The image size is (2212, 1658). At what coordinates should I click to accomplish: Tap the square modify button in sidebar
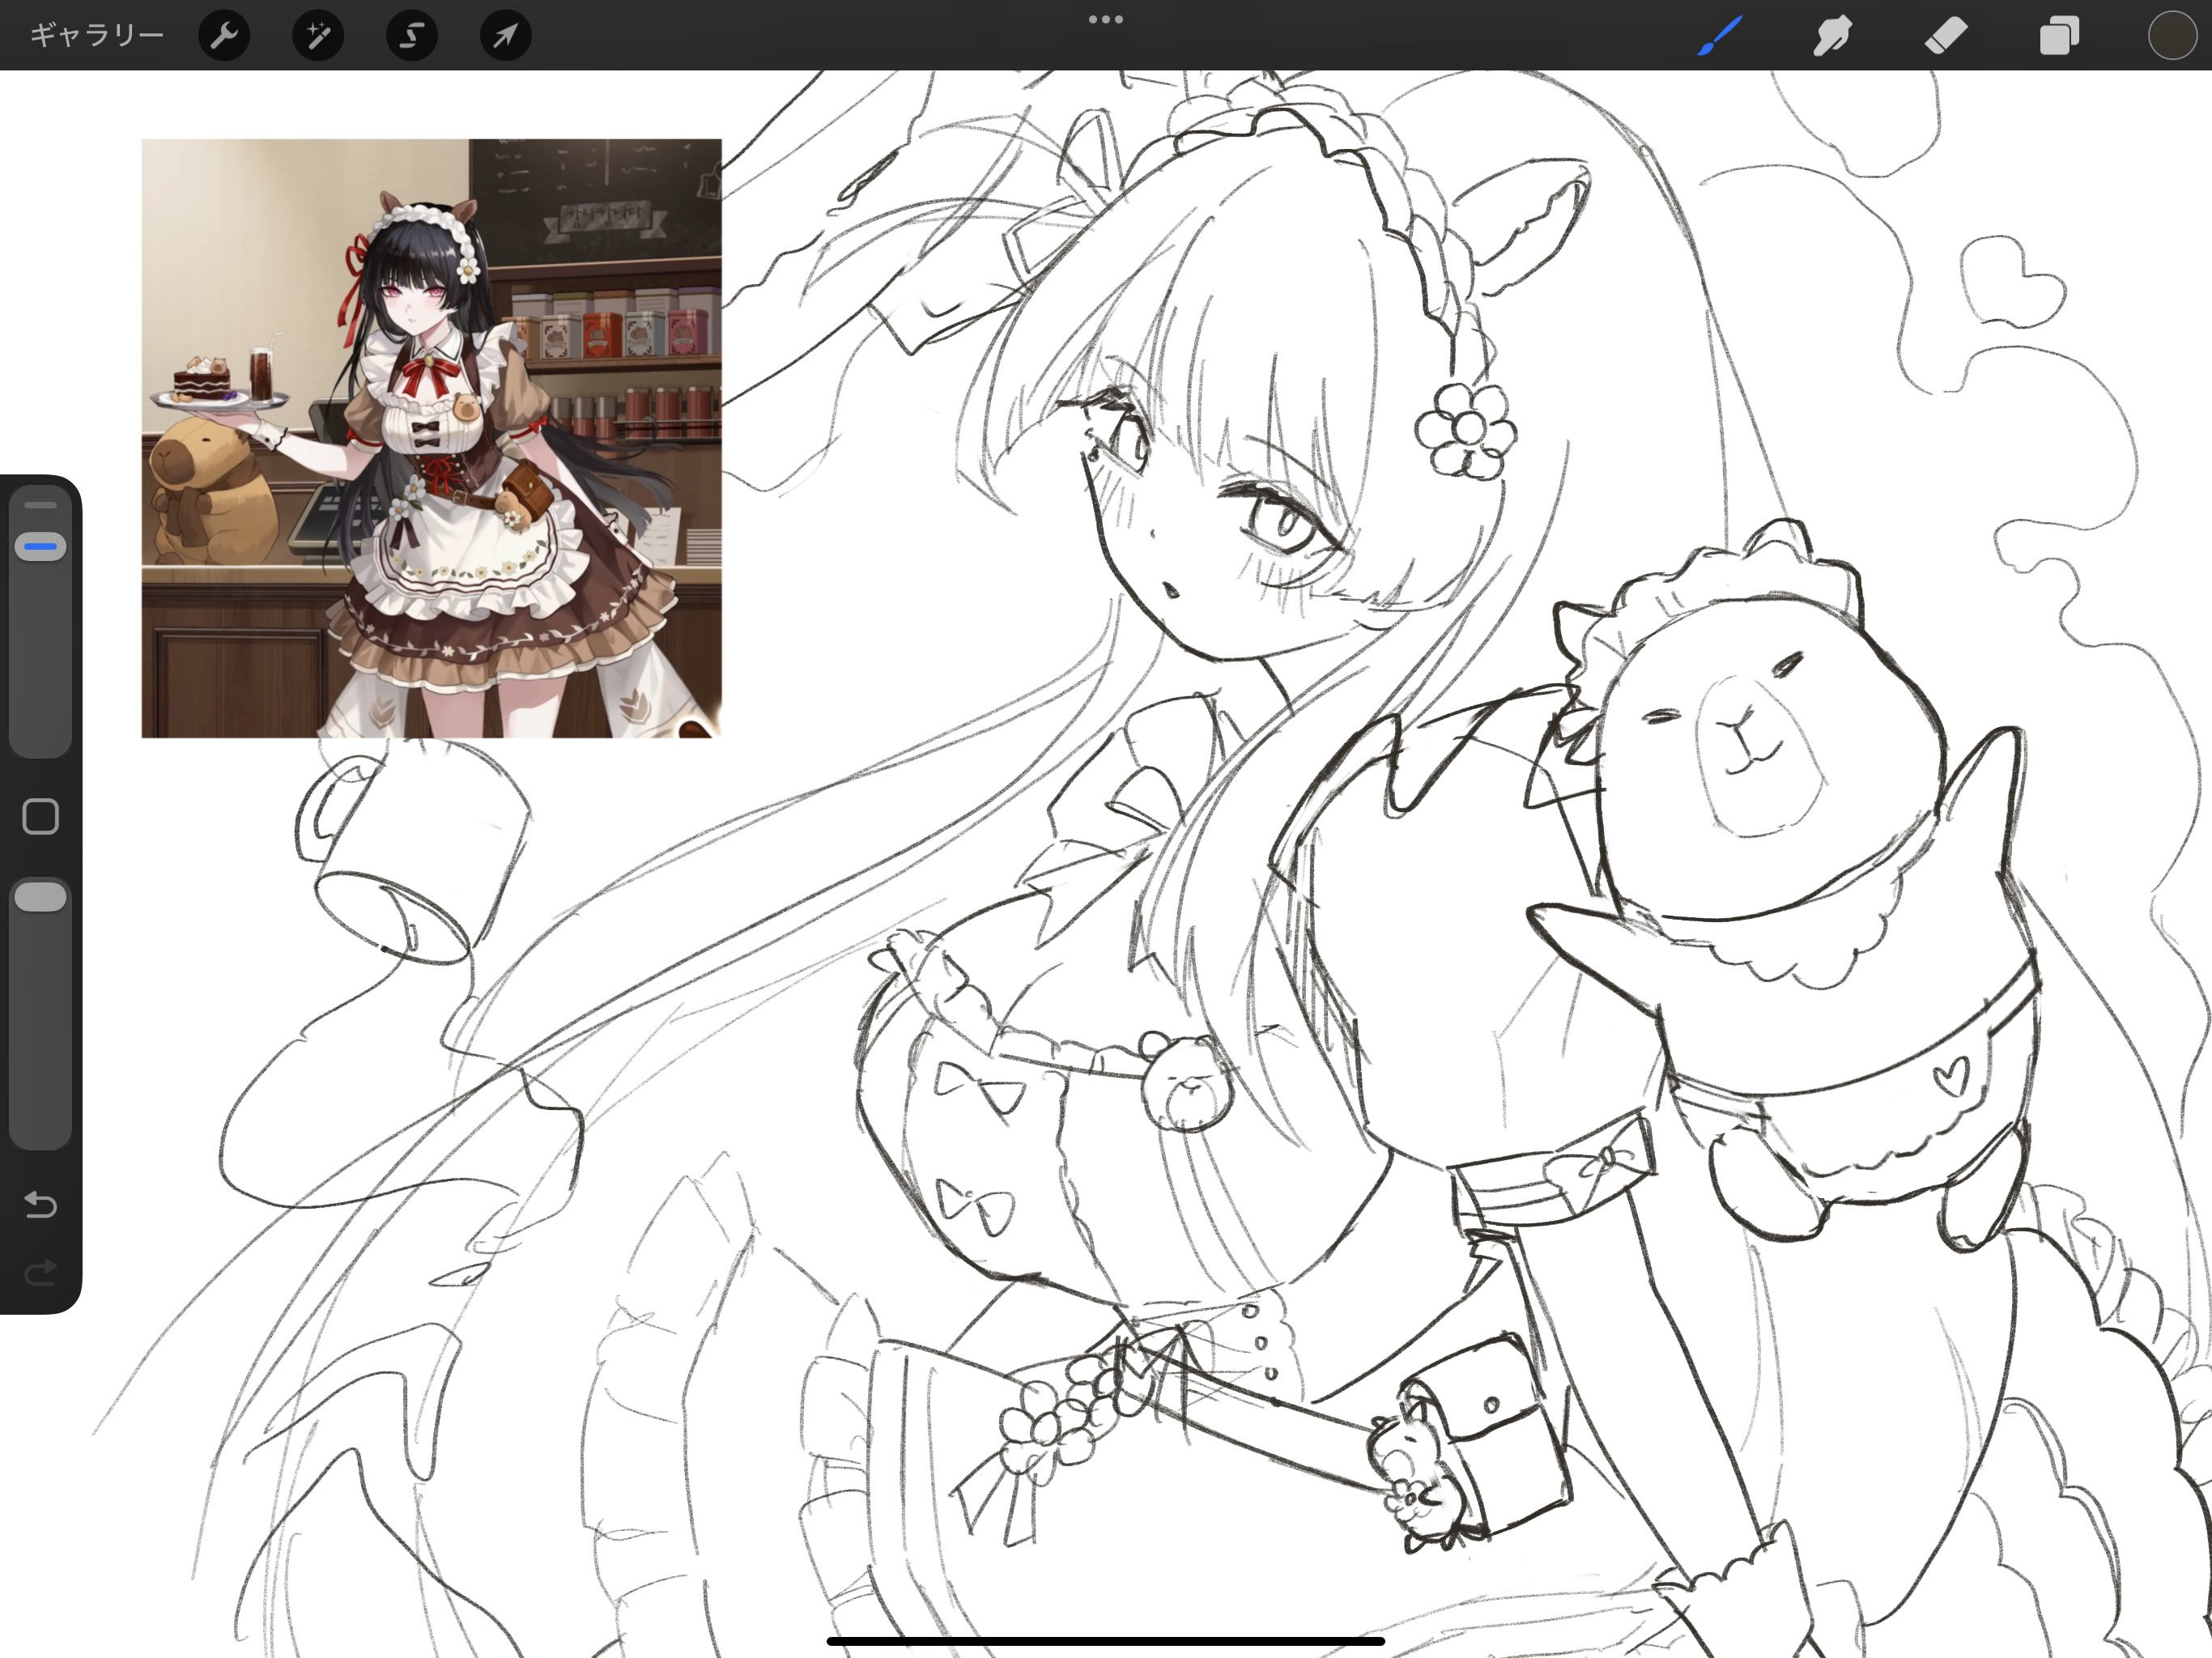tap(41, 816)
